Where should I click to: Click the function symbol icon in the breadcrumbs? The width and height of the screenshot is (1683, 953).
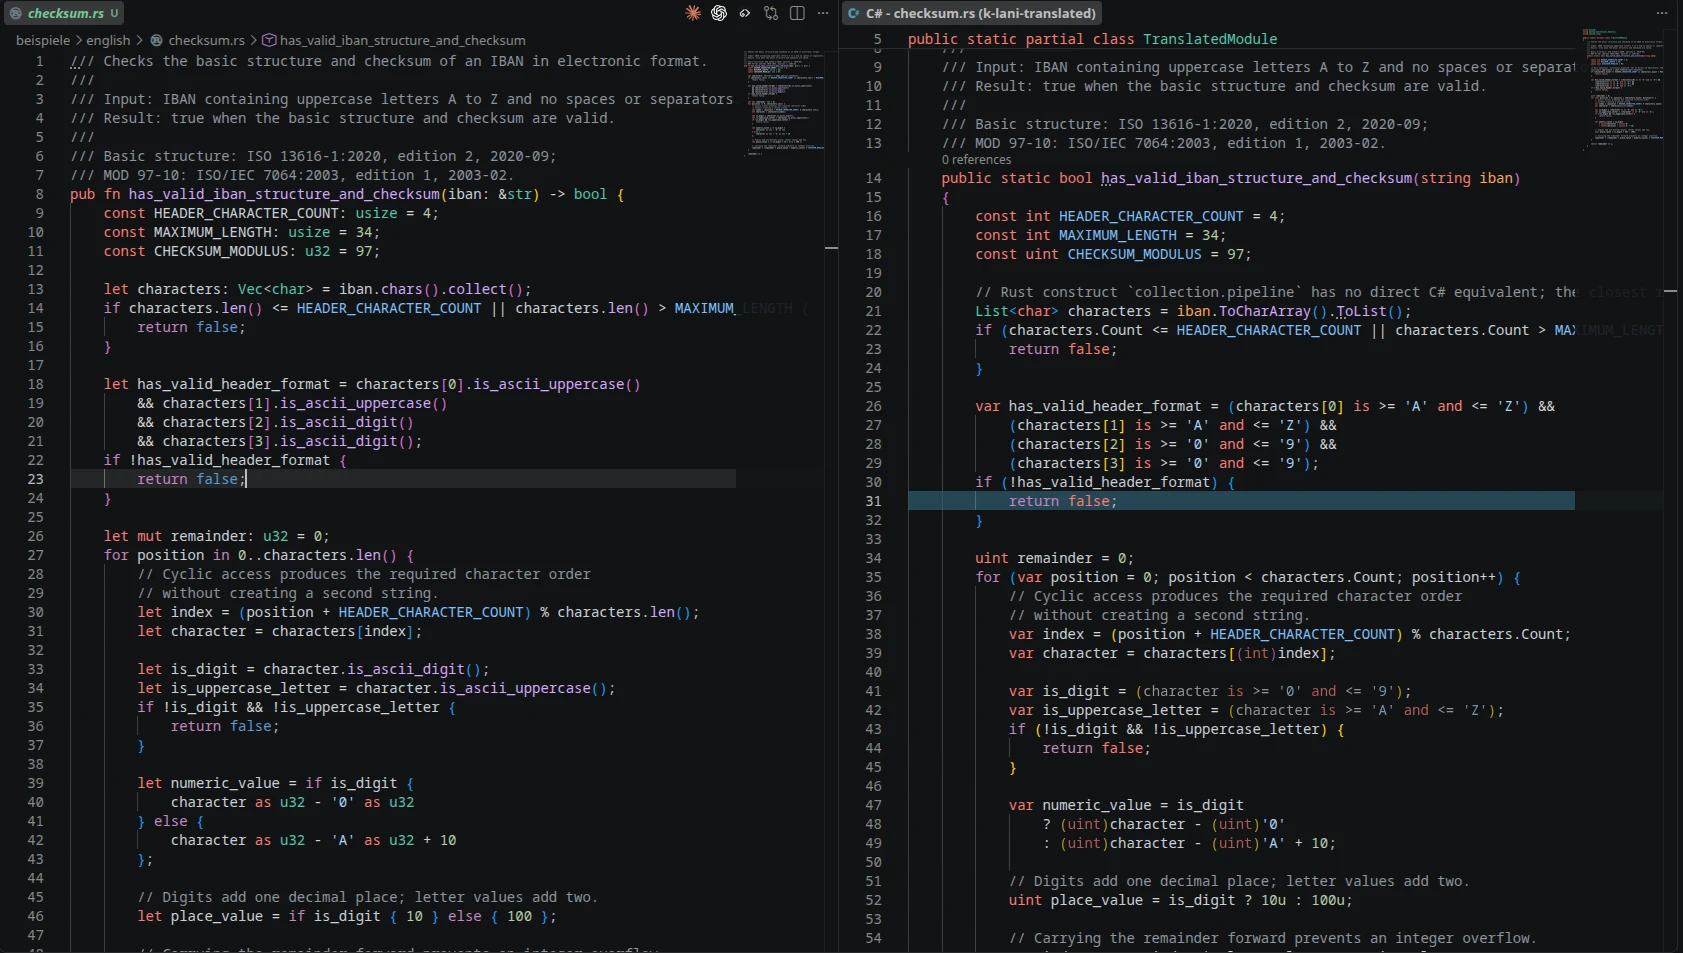[x=269, y=40]
